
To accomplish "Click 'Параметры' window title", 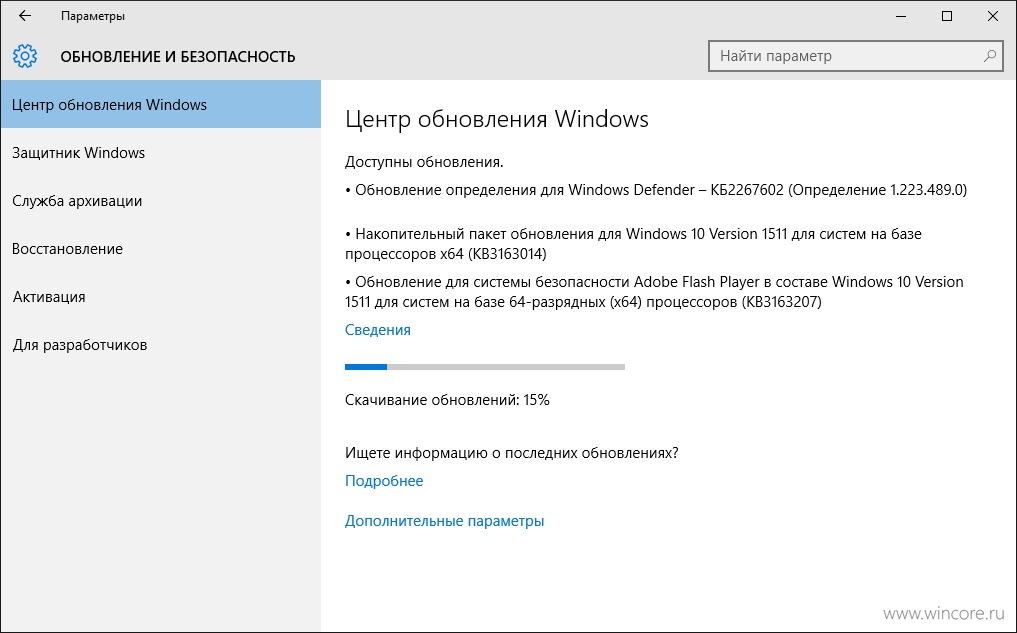I will [93, 16].
